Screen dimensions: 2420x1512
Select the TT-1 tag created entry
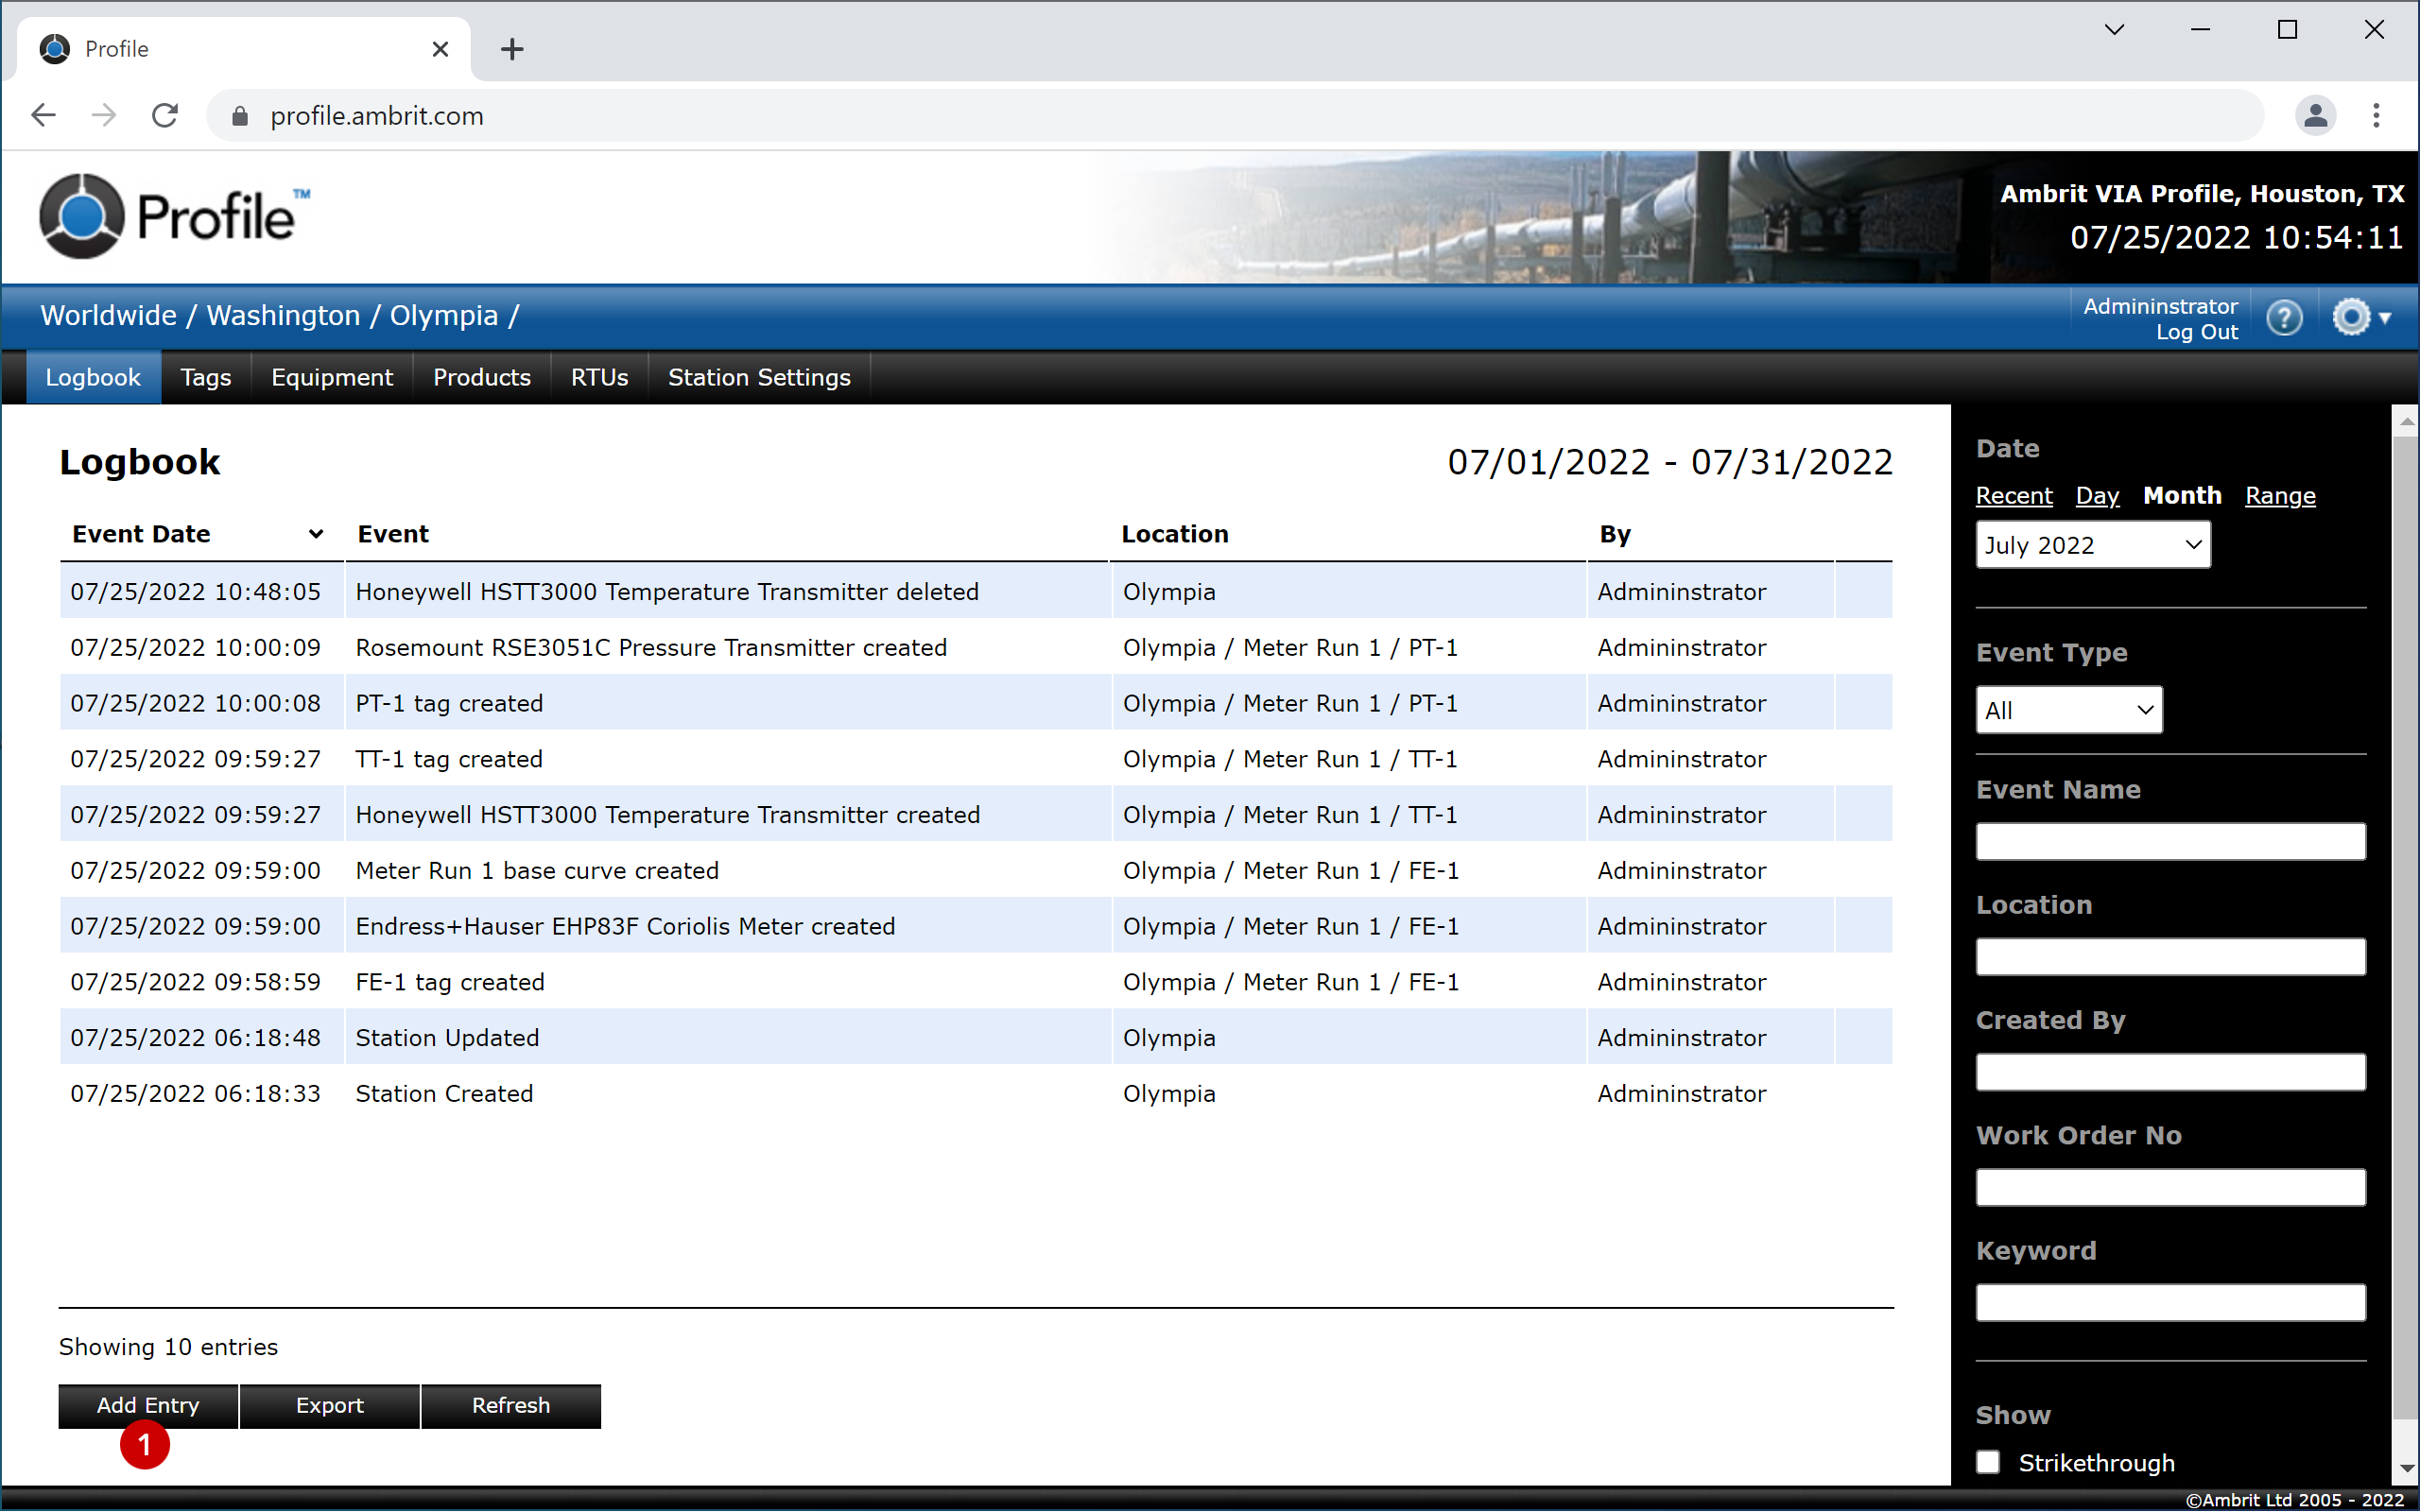[x=975, y=759]
